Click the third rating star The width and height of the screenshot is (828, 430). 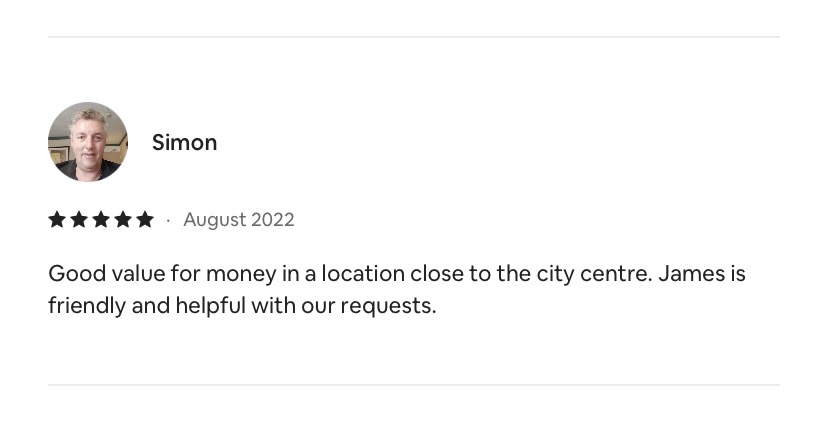point(100,219)
